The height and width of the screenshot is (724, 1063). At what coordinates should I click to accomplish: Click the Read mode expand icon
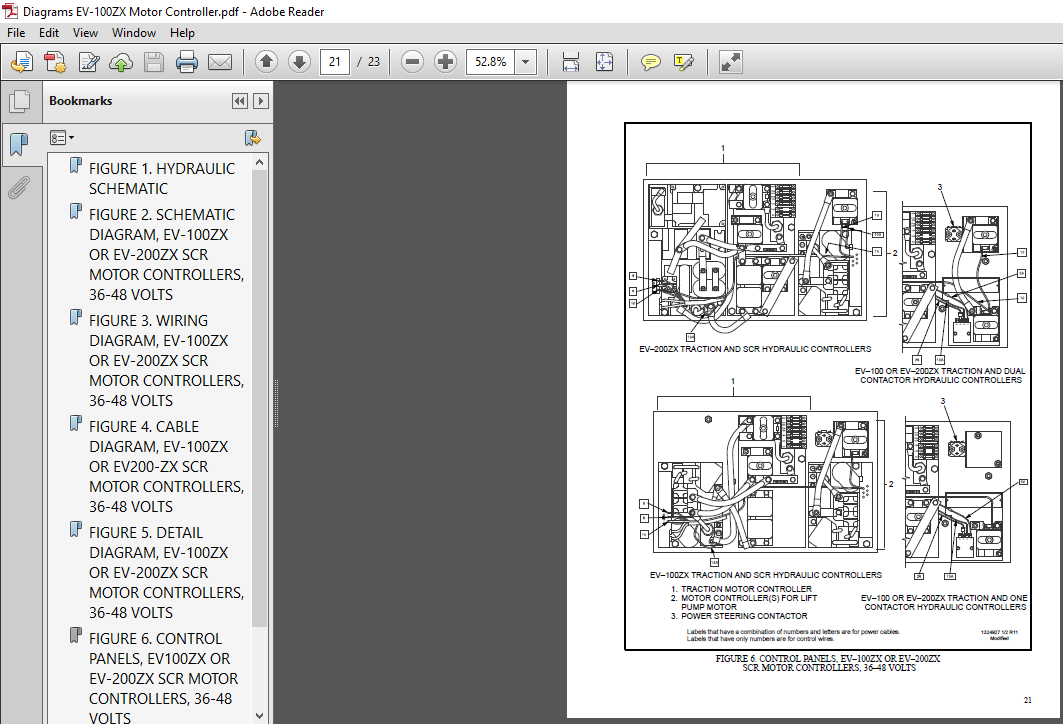click(731, 62)
